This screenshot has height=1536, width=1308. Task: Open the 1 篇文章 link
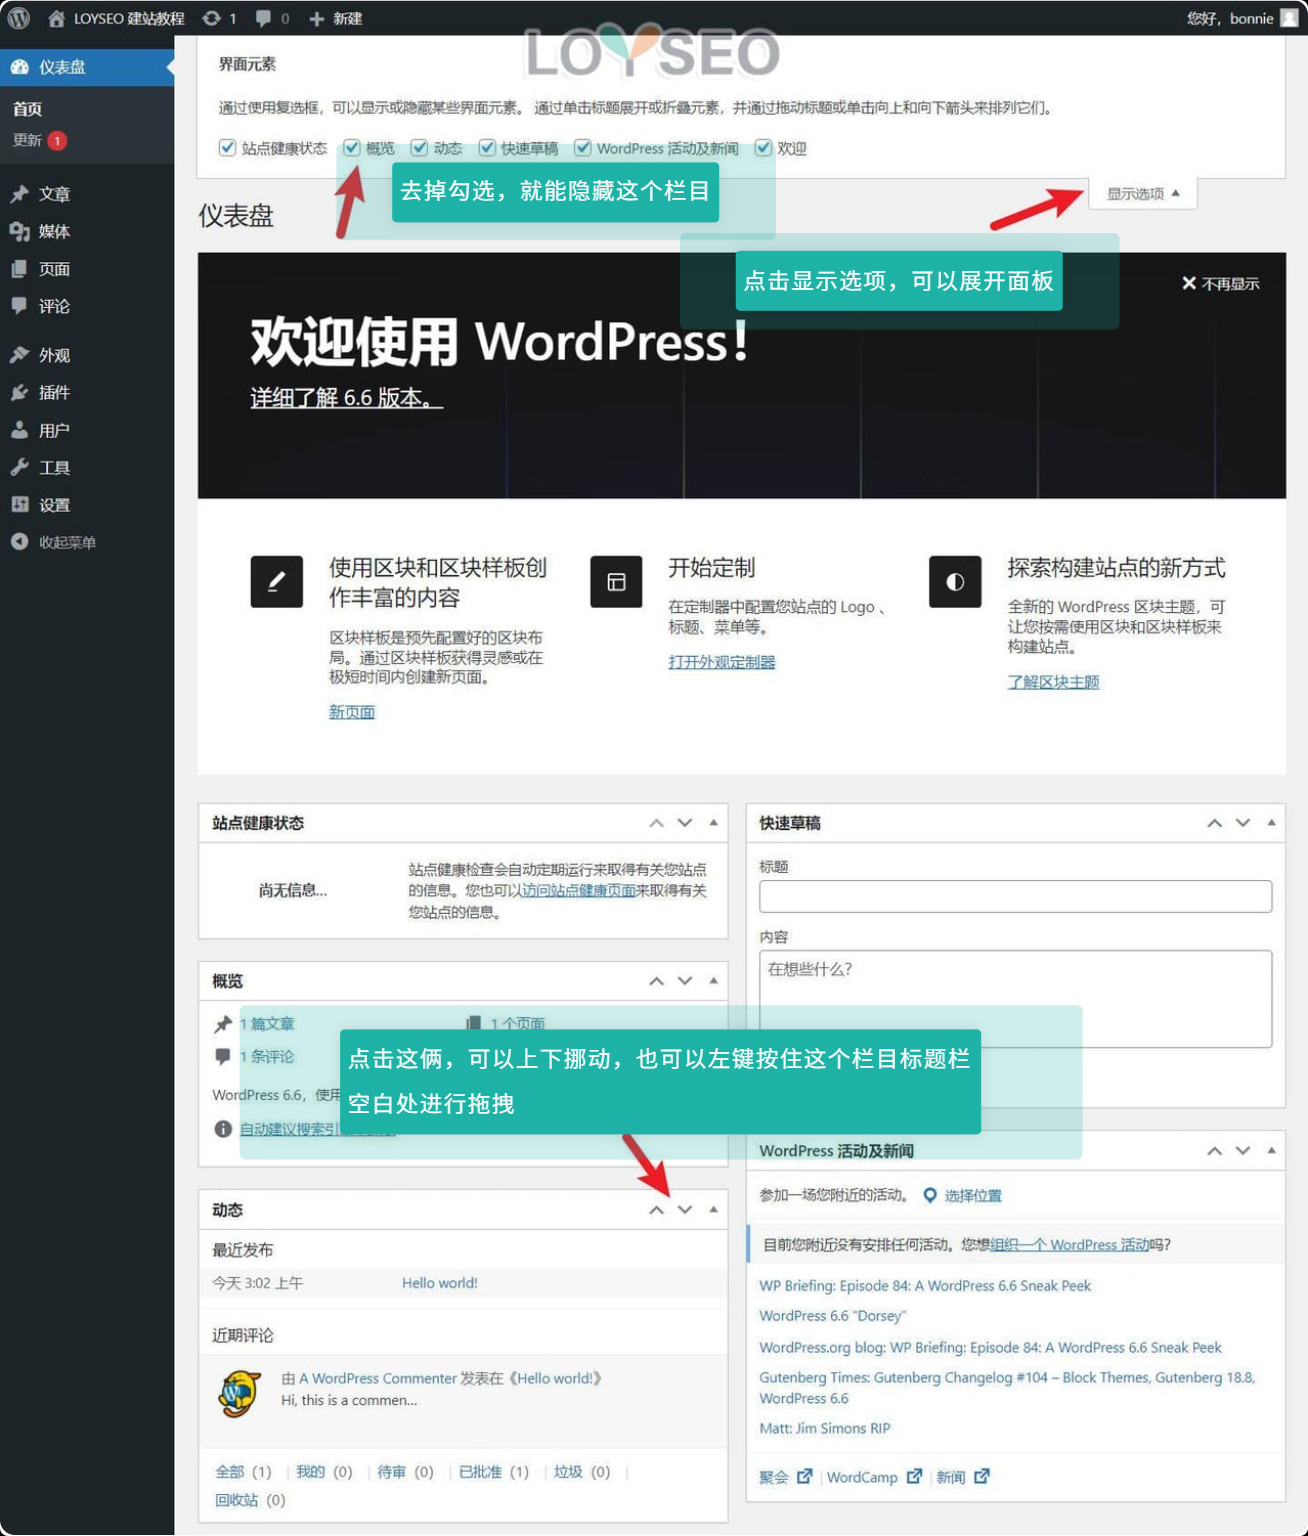[267, 1024]
